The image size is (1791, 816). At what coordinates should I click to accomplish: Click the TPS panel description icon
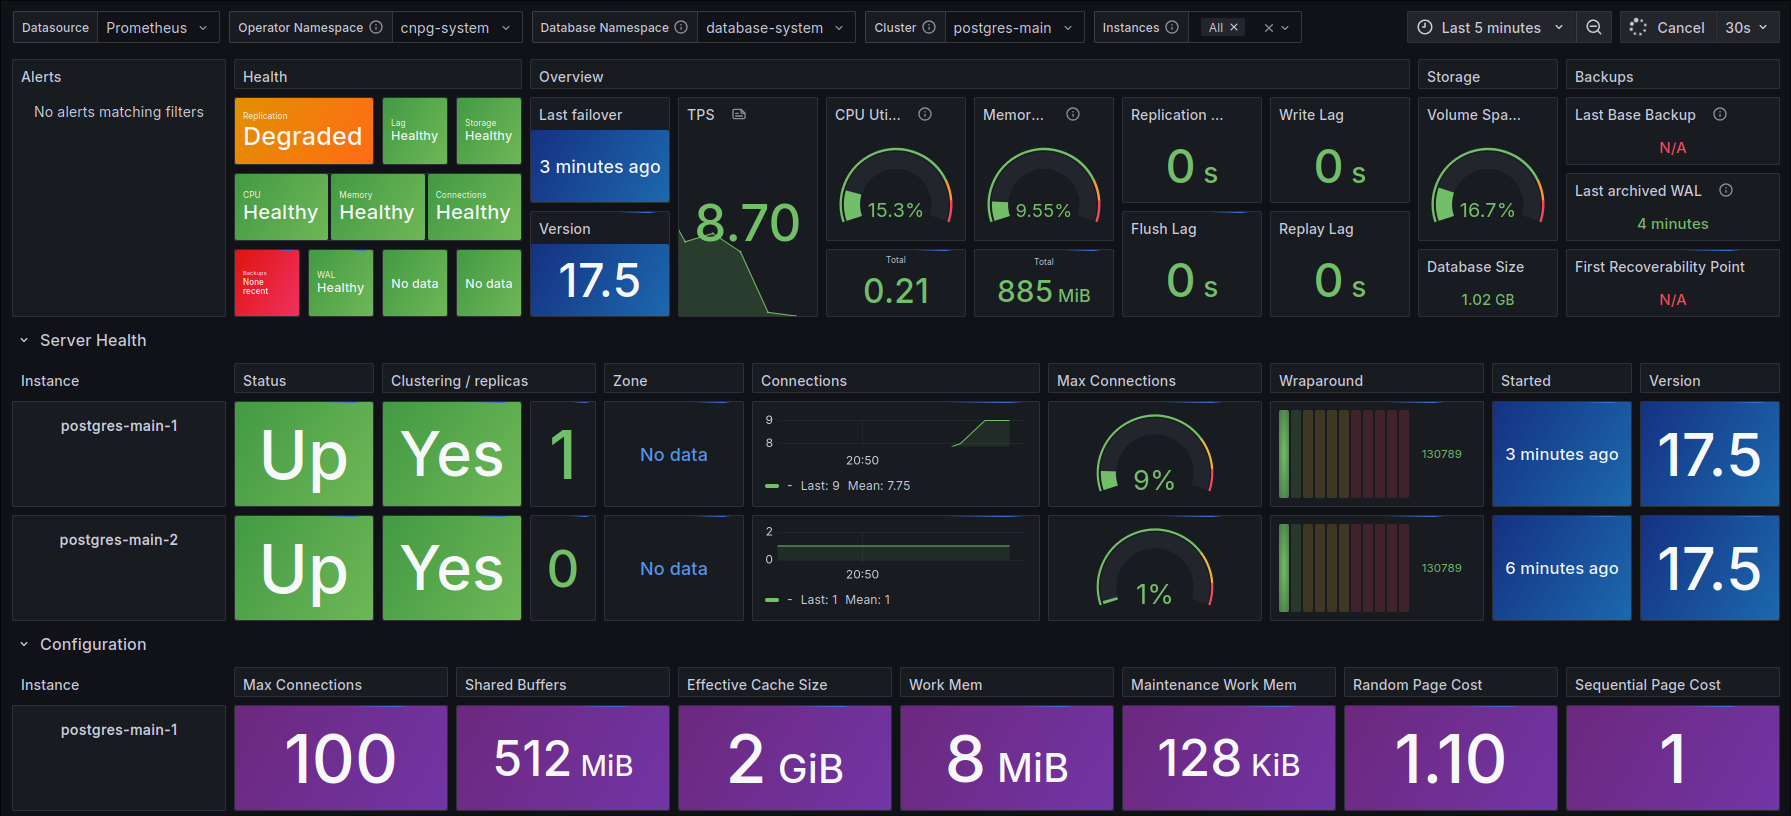click(739, 115)
